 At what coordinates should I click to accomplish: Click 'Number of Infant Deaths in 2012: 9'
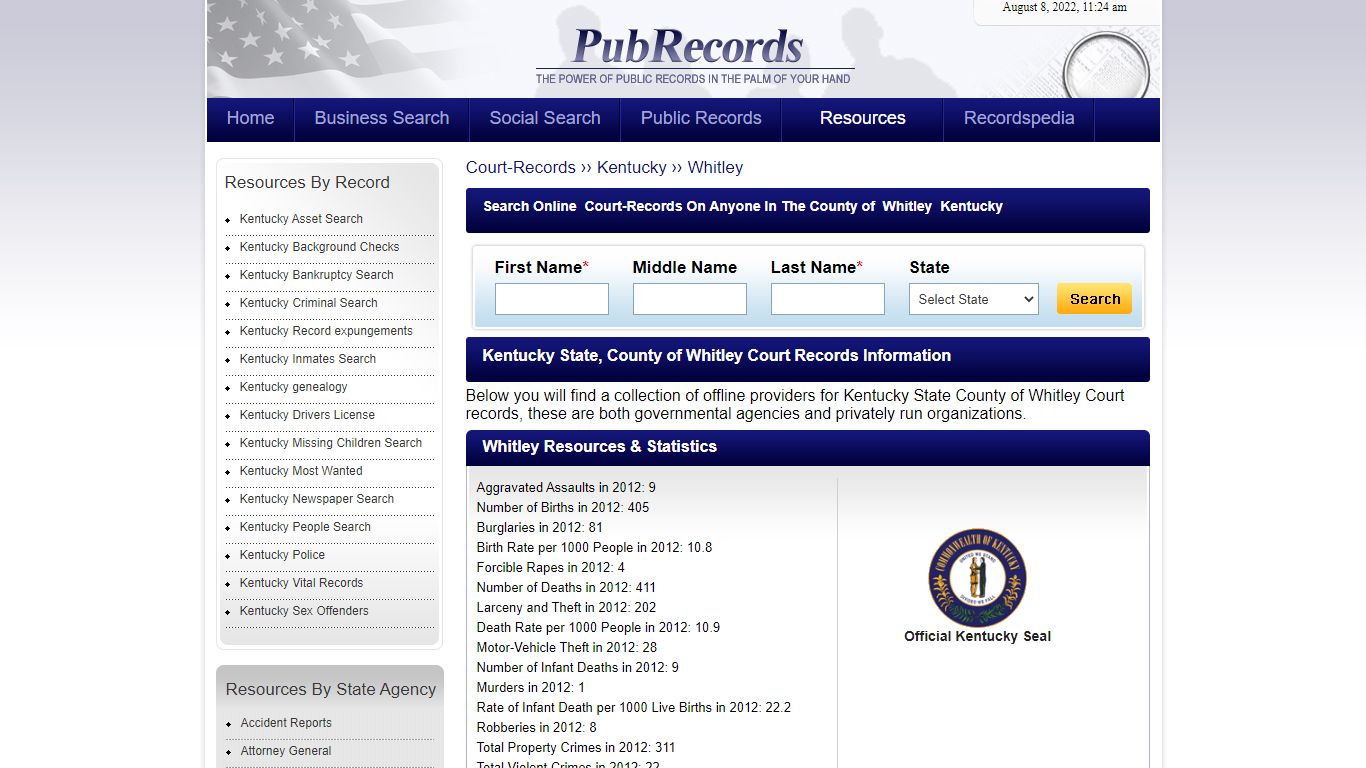578,668
